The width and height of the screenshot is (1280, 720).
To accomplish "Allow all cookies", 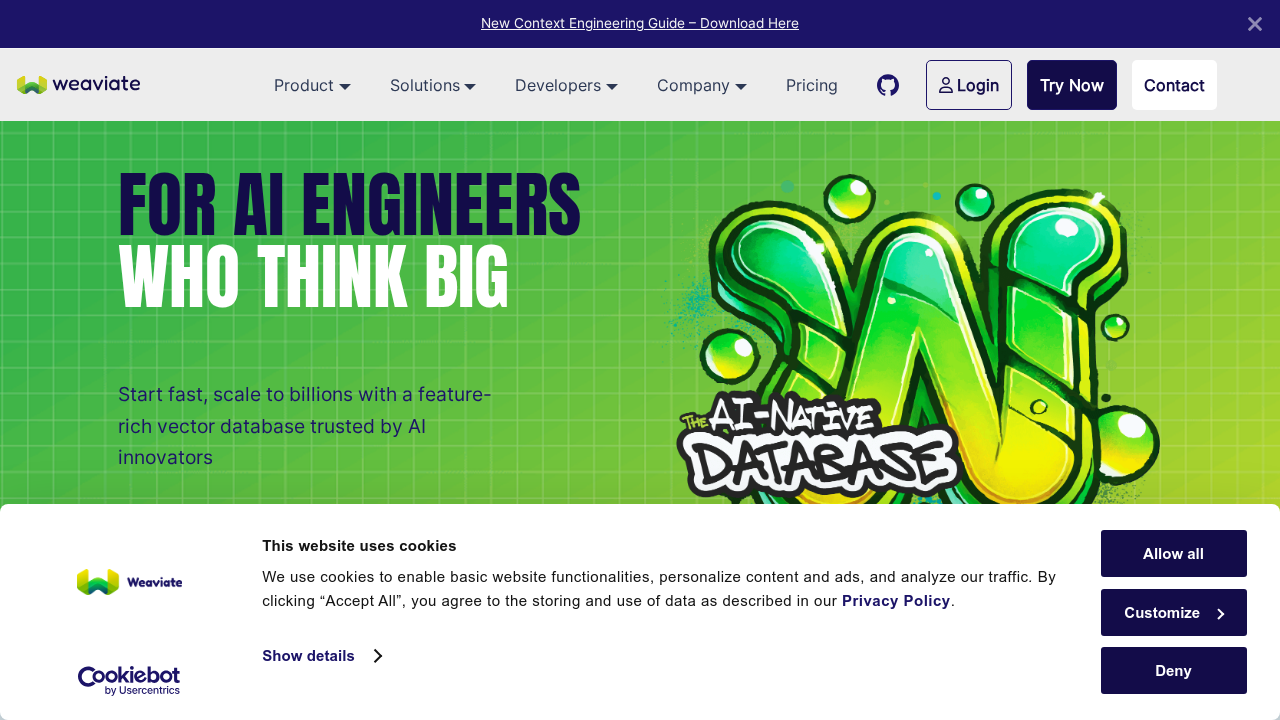I will 1173,554.
